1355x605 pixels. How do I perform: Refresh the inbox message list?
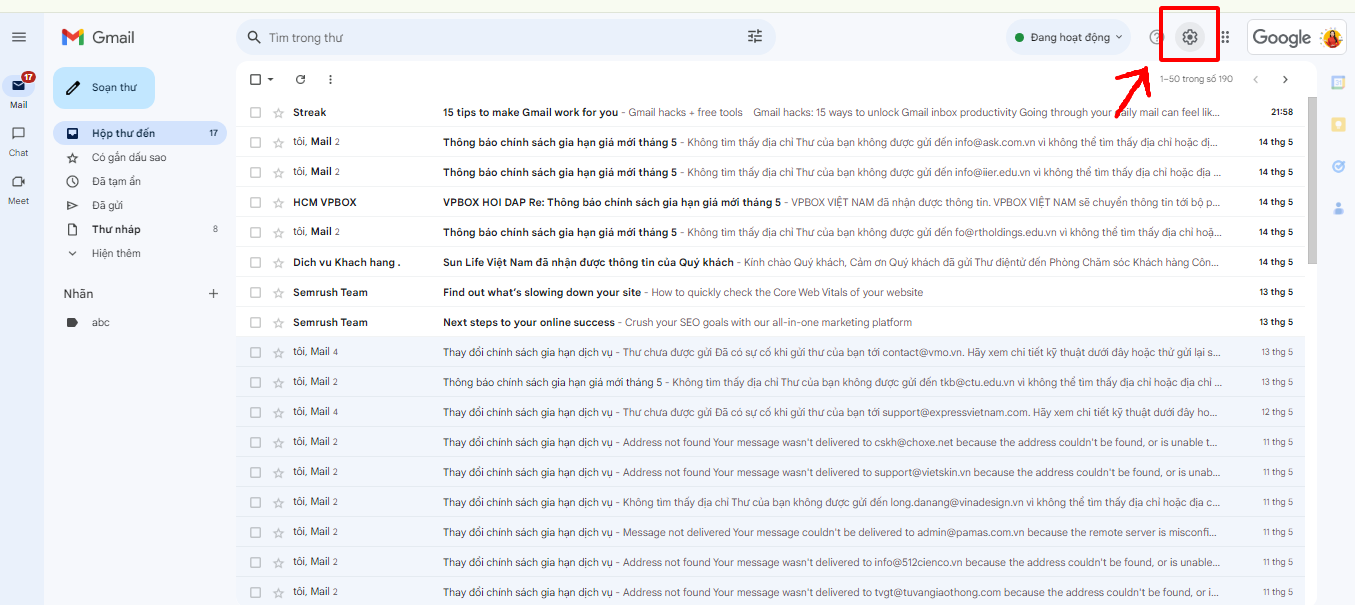pyautogui.click(x=300, y=80)
